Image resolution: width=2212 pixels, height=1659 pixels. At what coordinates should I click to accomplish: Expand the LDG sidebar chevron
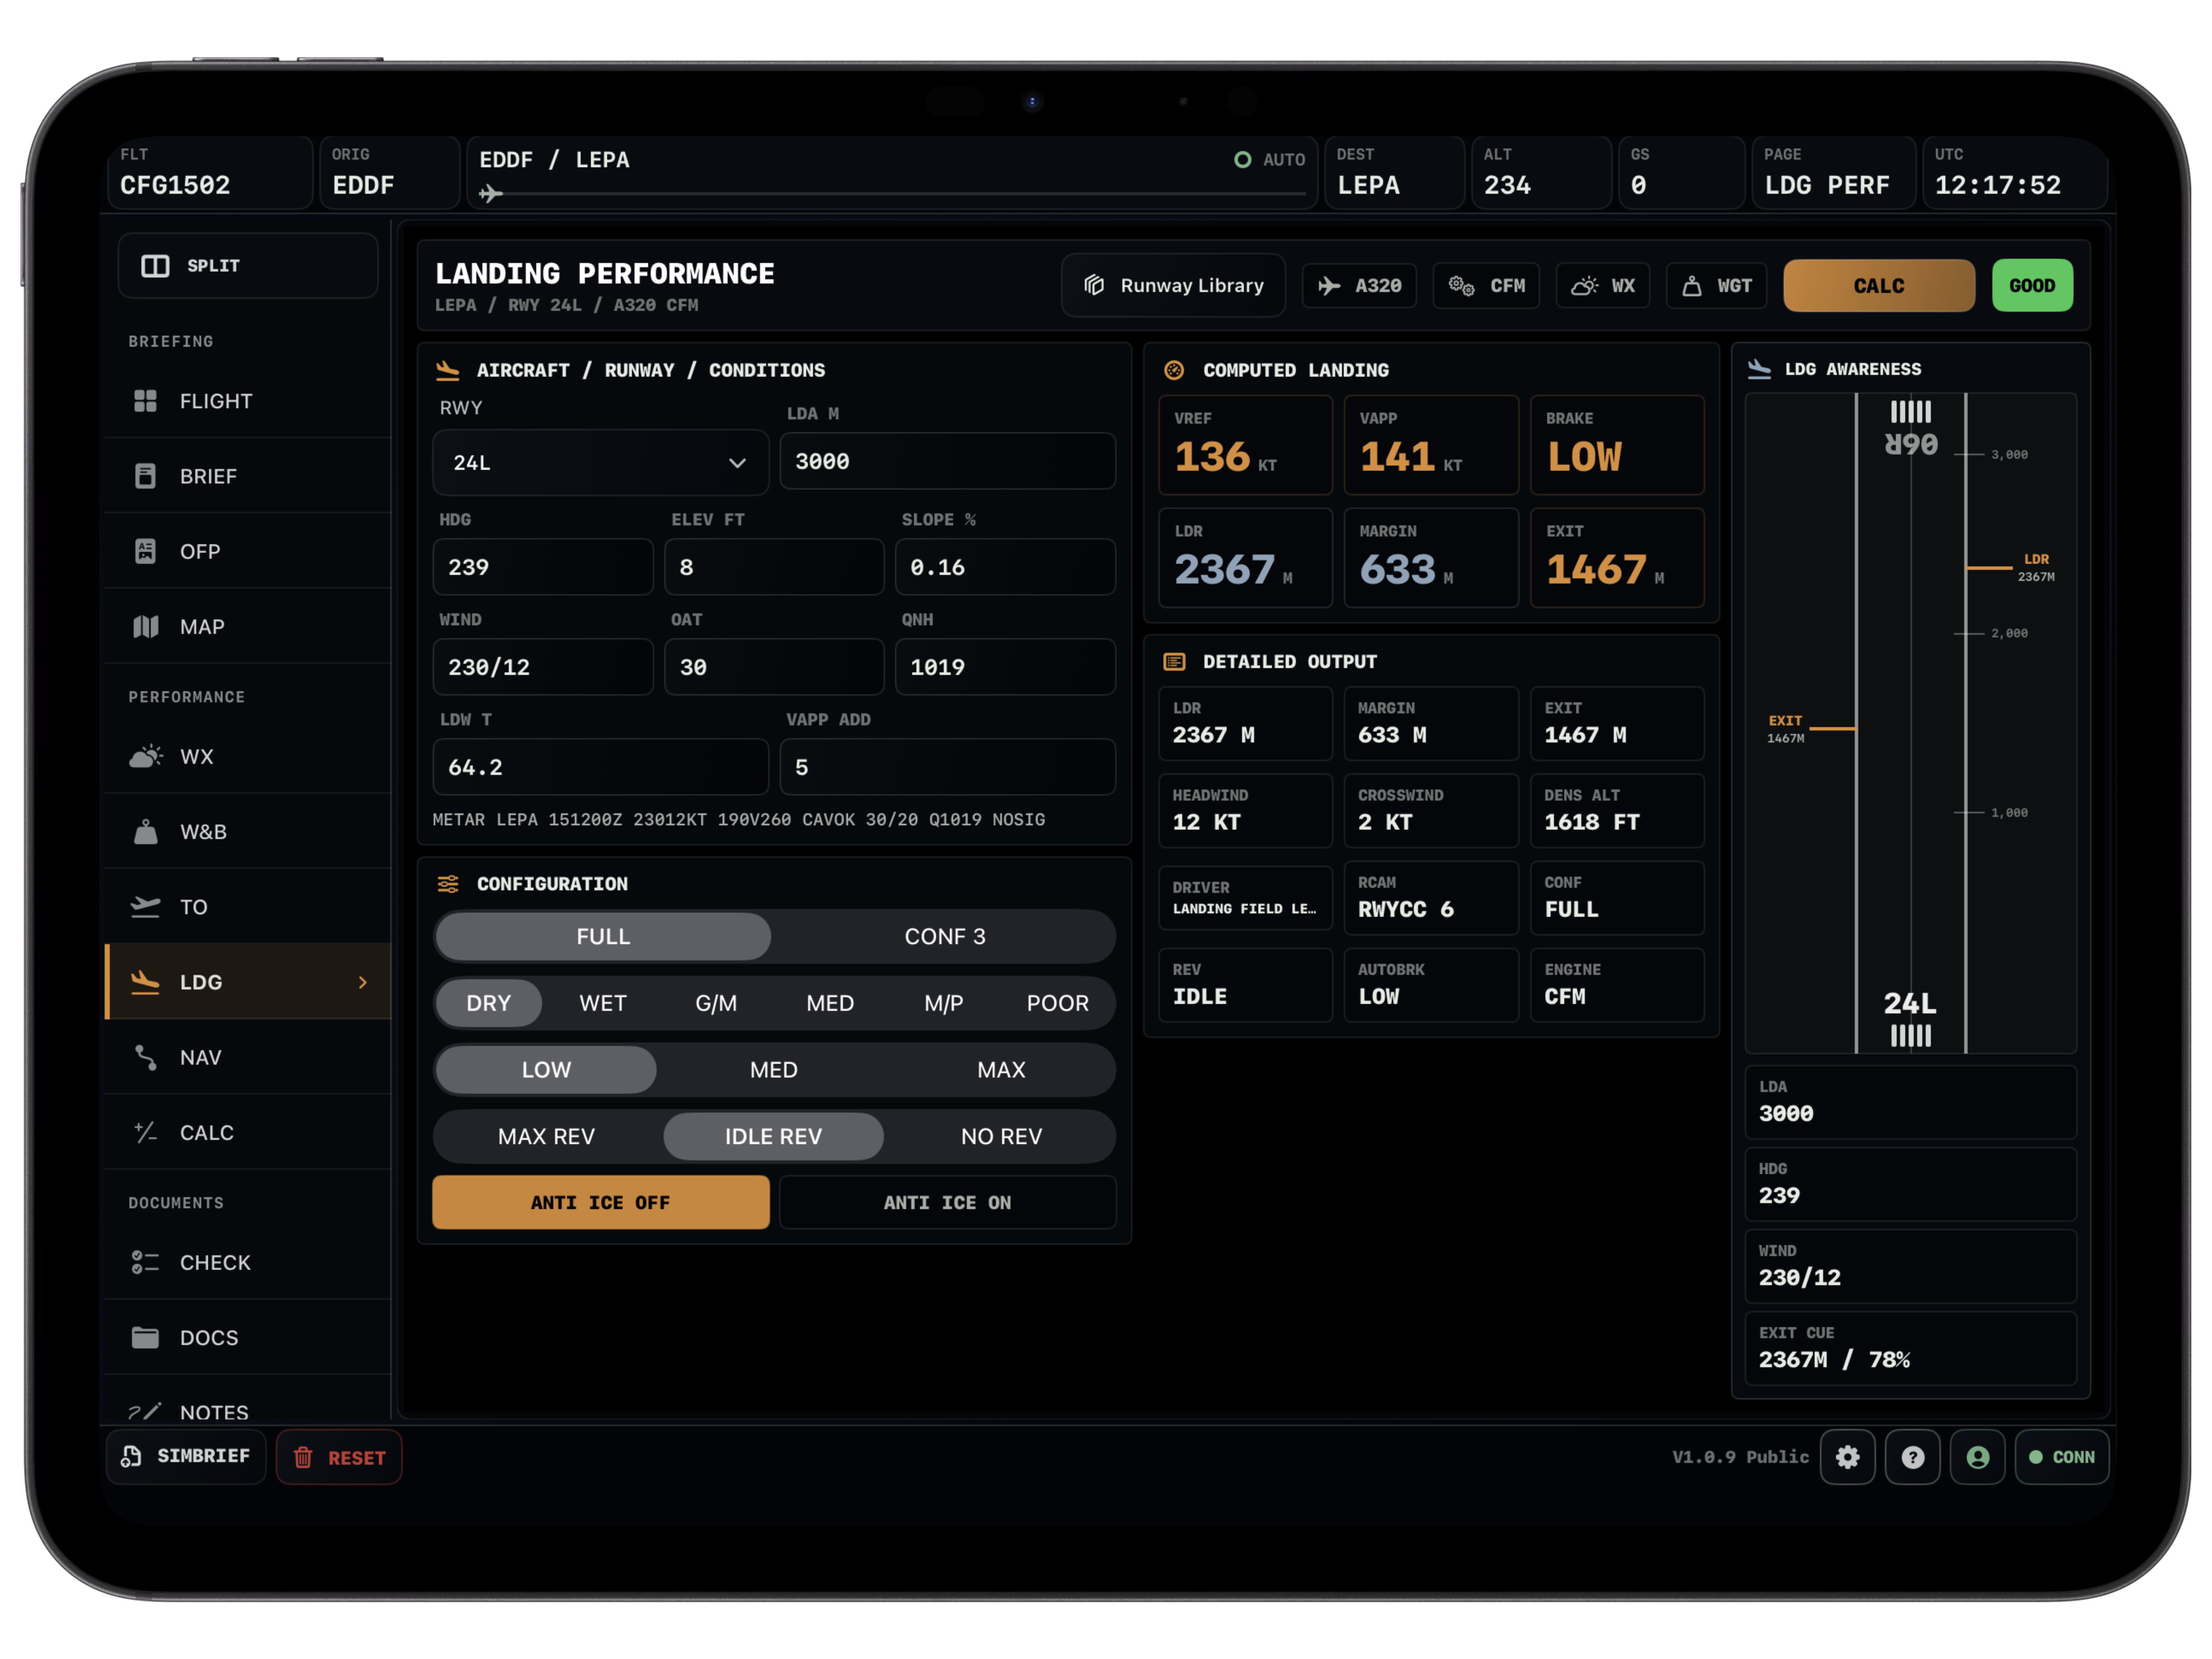pos(363,982)
